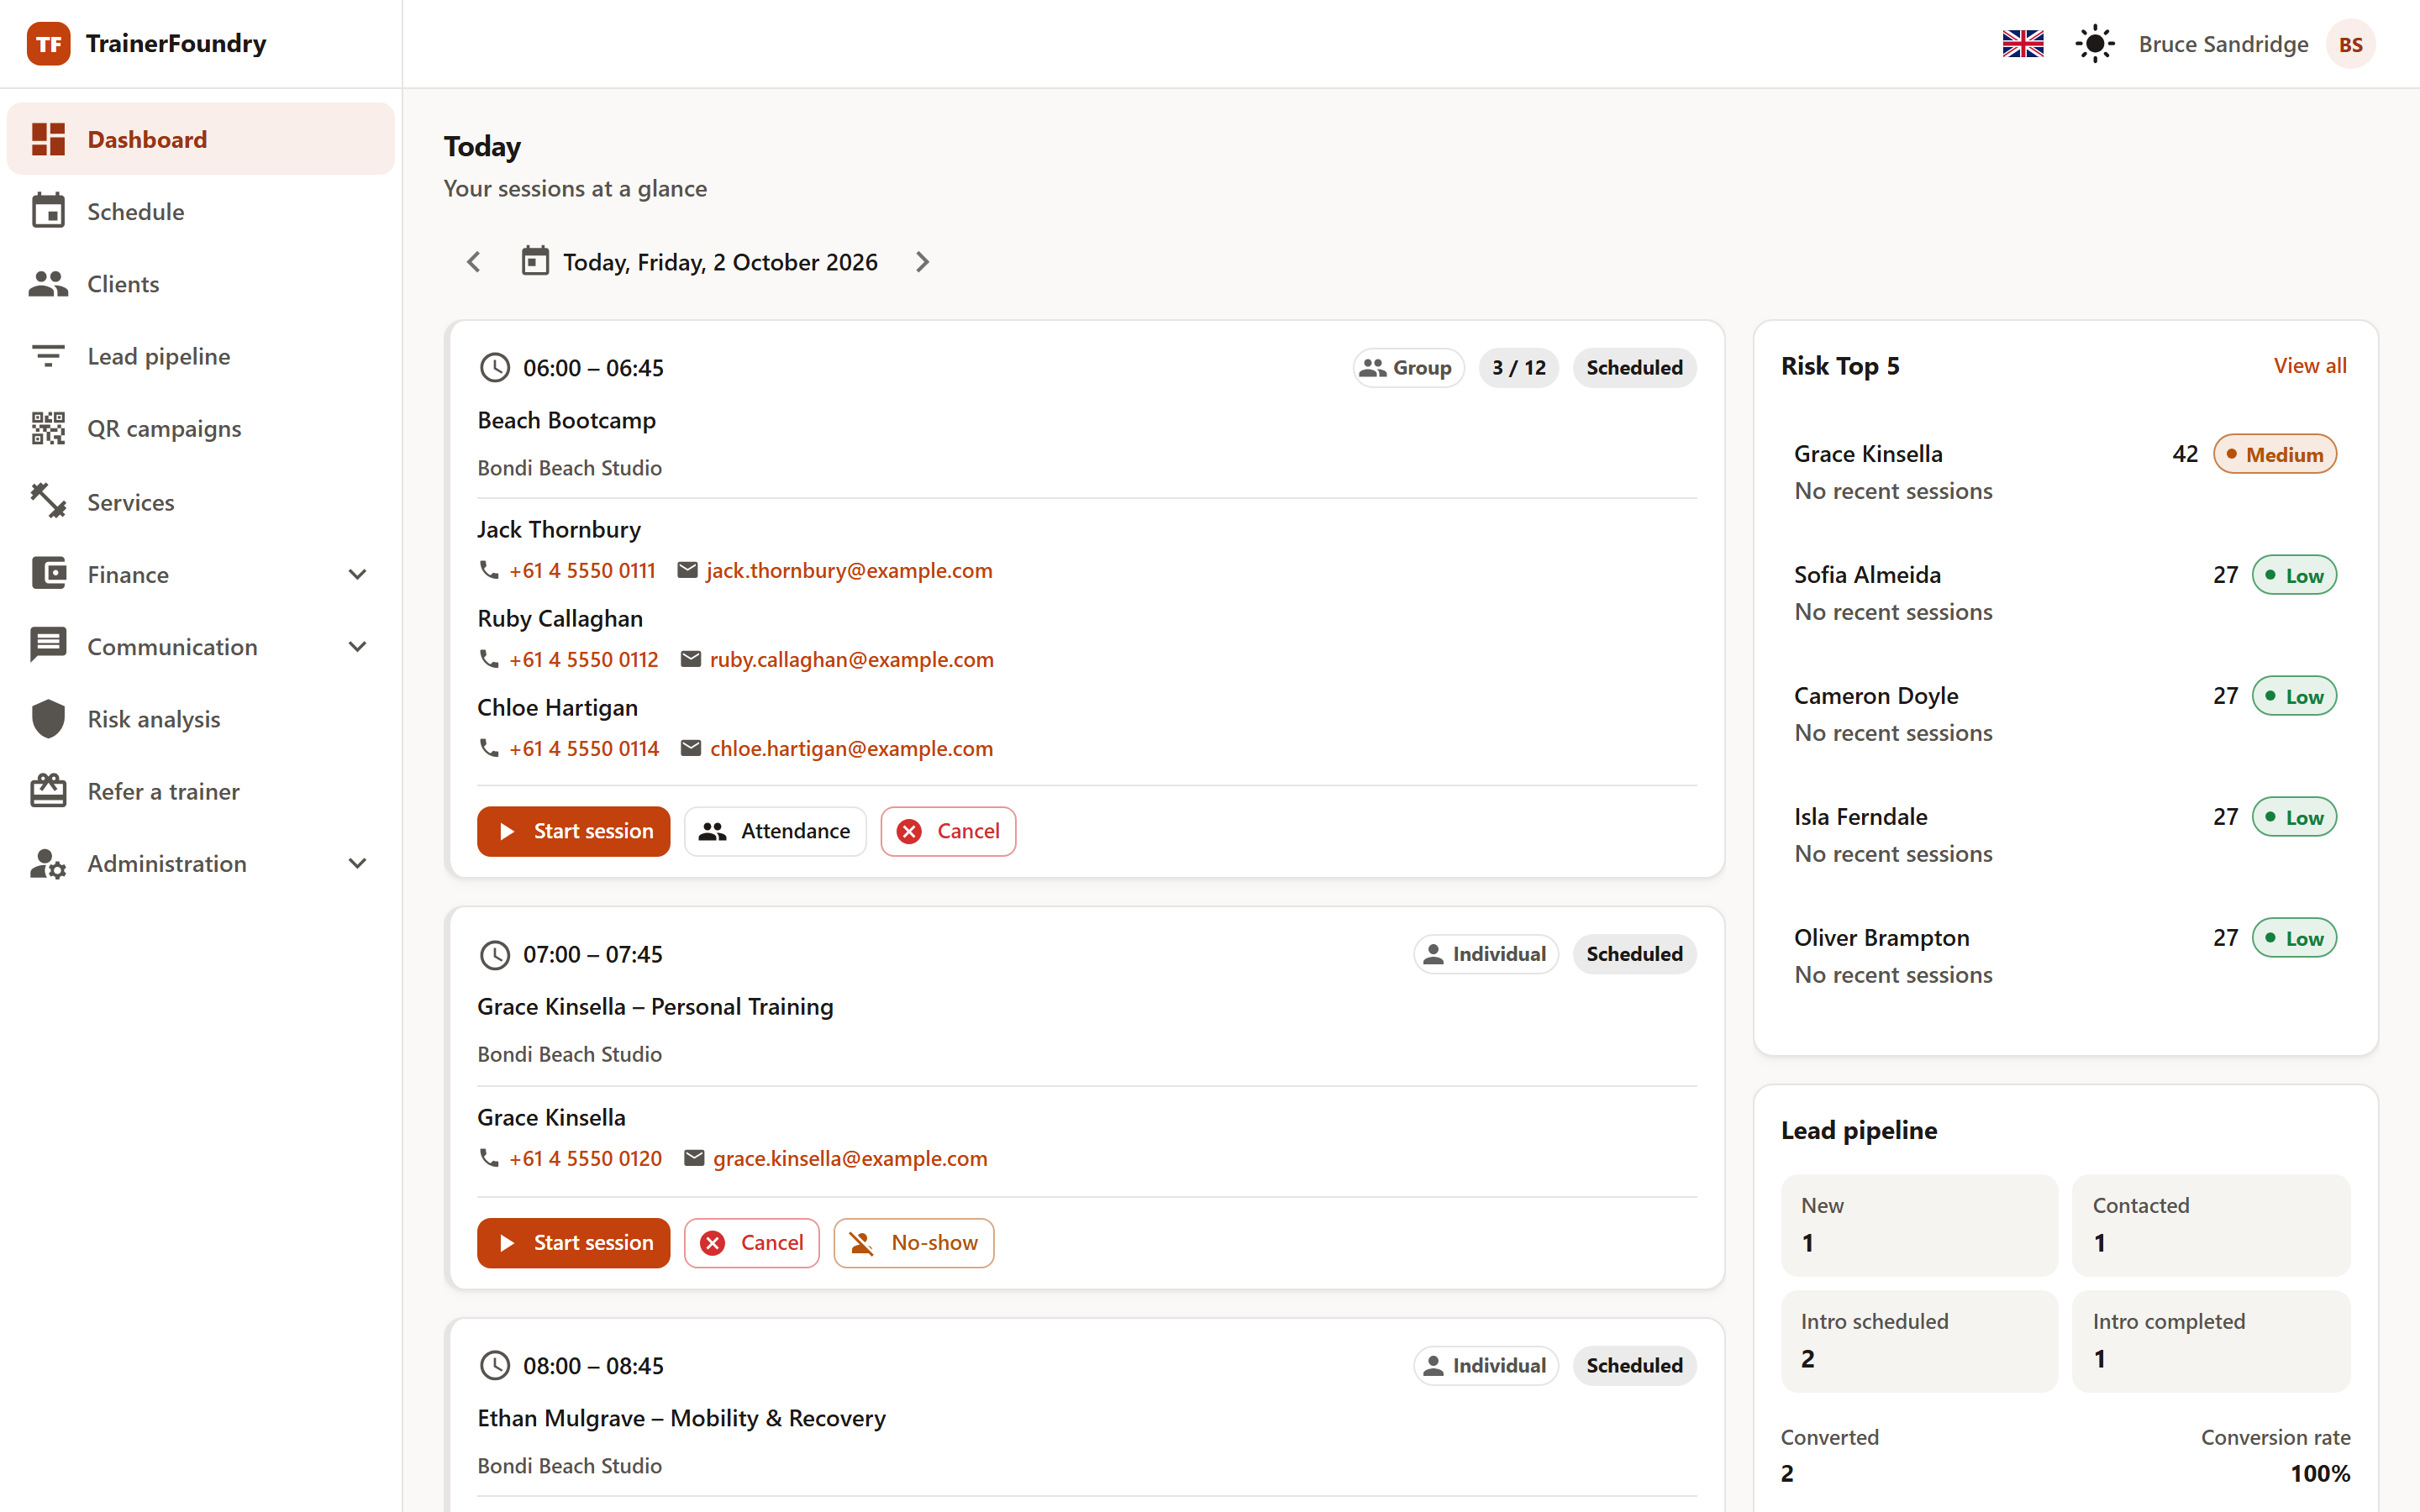This screenshot has width=2420, height=1512.
Task: Email ruby.callaghan@example.com
Action: coord(852,660)
